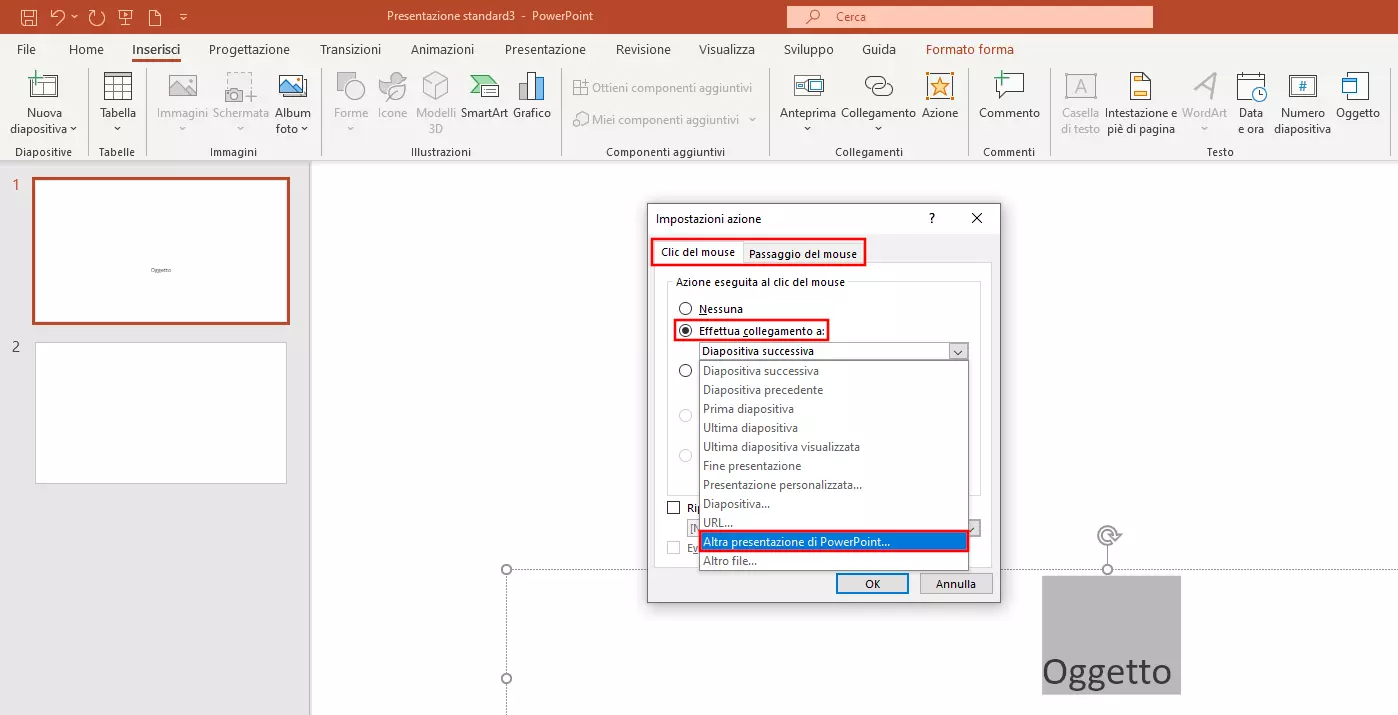Image resolution: width=1398 pixels, height=715 pixels.
Task: Insert SmartArt graphic icon
Action: (x=484, y=87)
